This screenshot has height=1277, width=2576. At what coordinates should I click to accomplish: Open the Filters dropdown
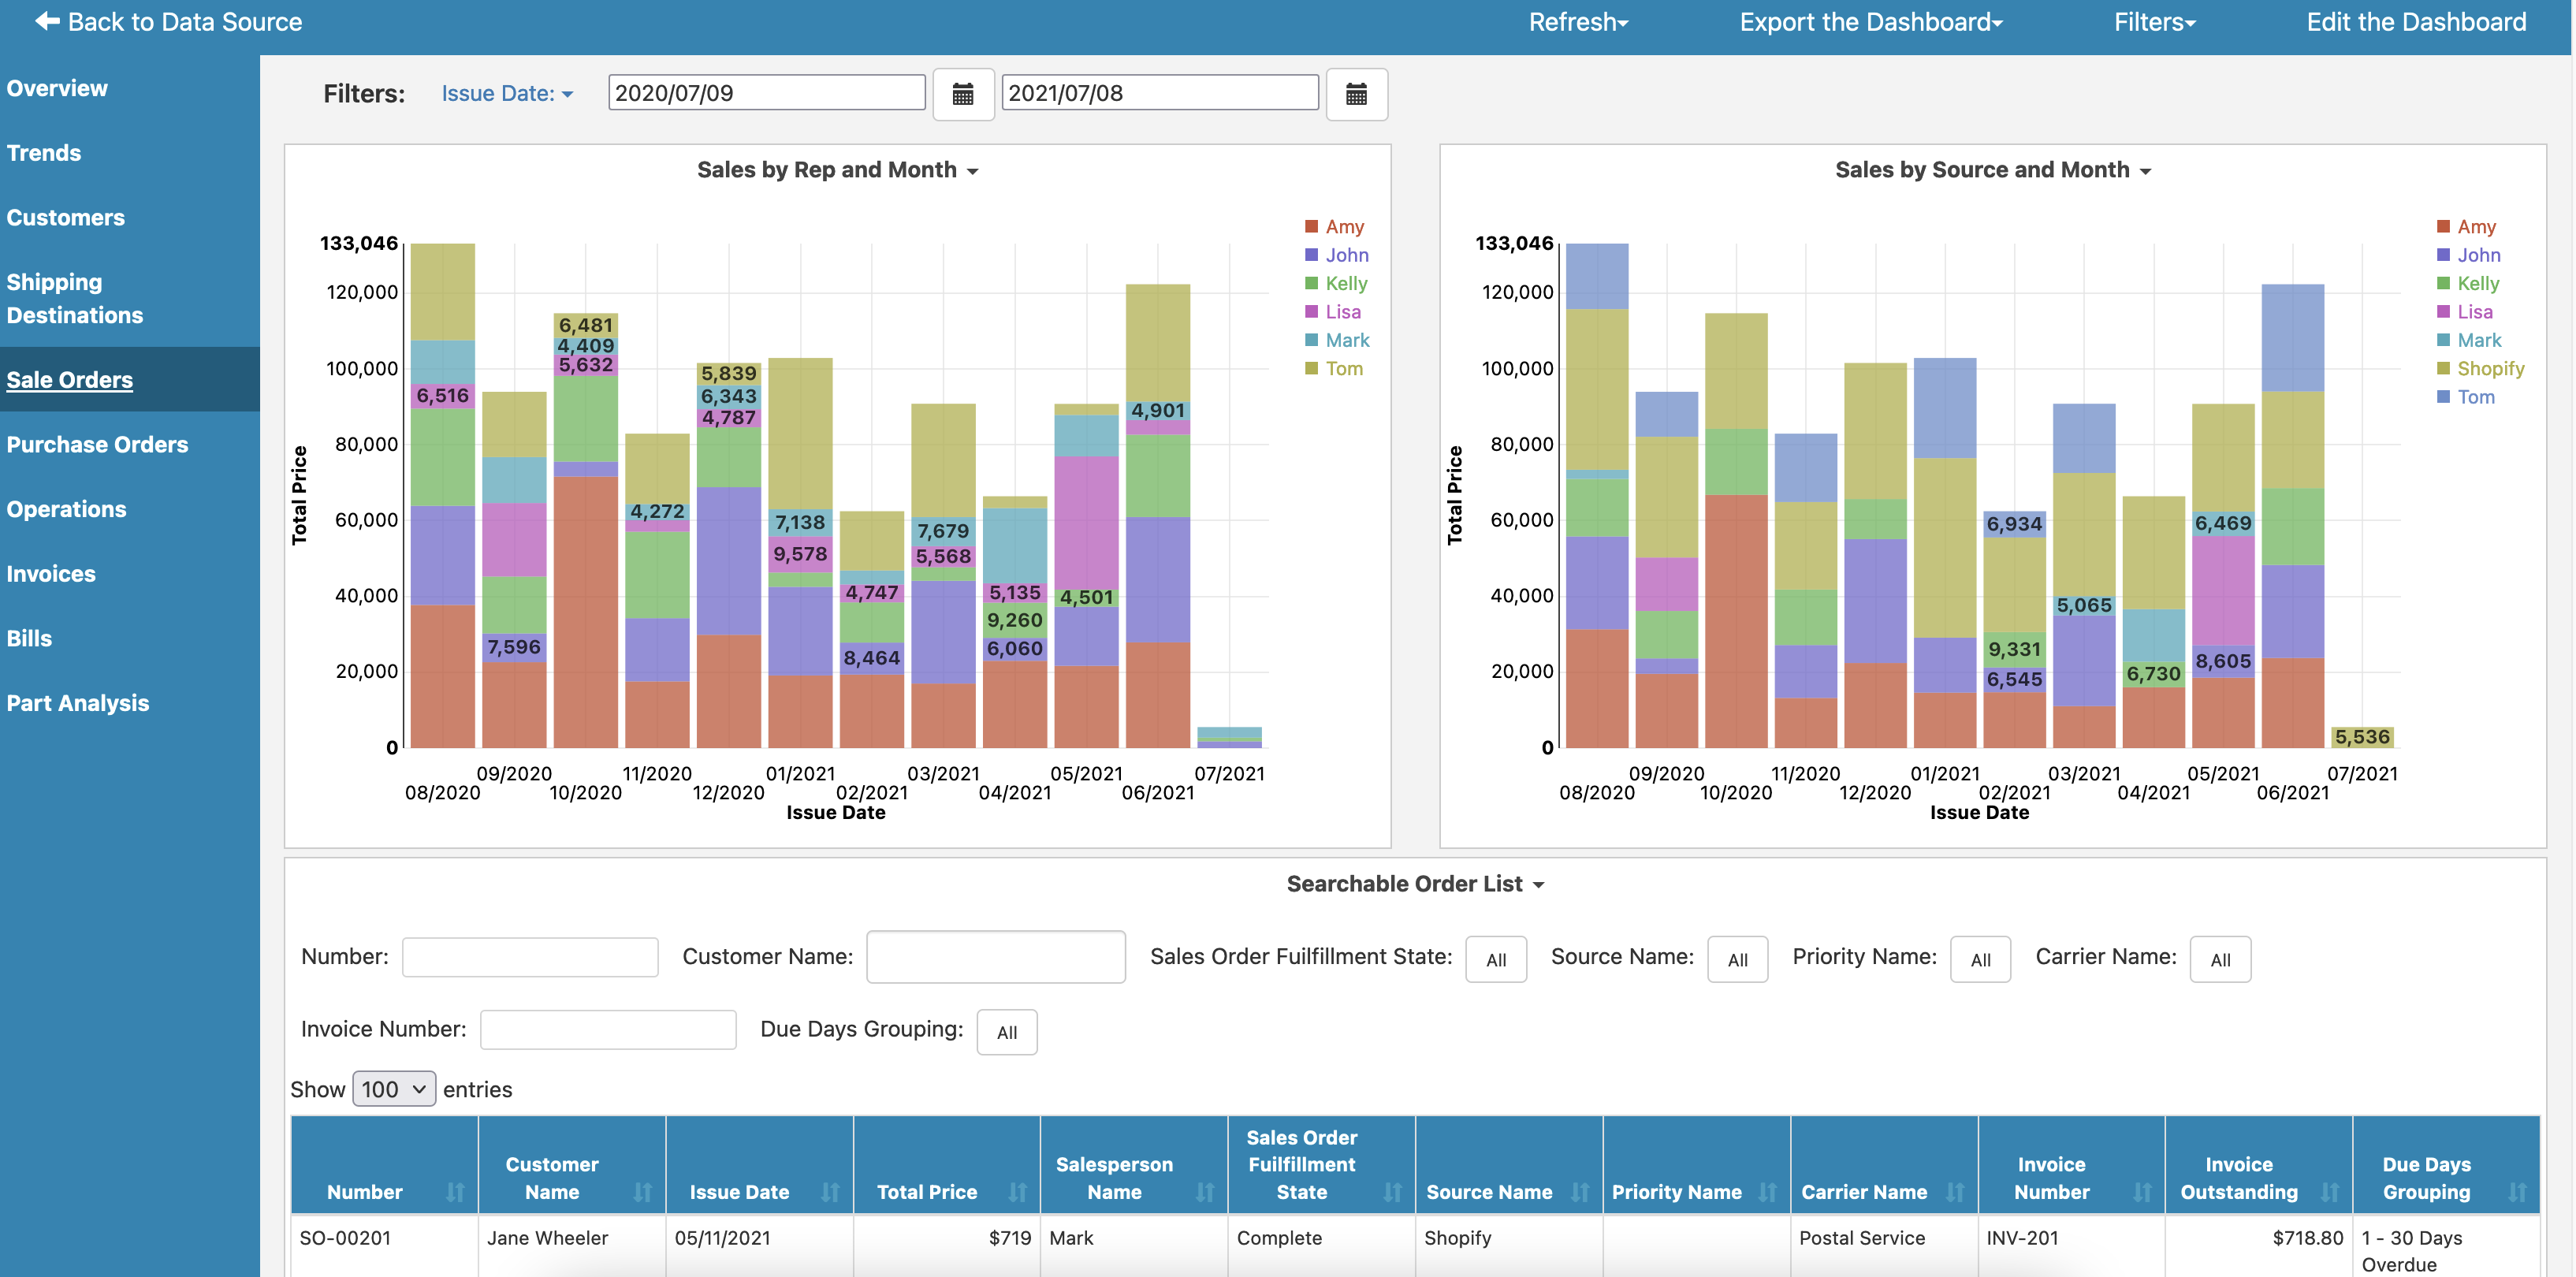pos(2155,21)
